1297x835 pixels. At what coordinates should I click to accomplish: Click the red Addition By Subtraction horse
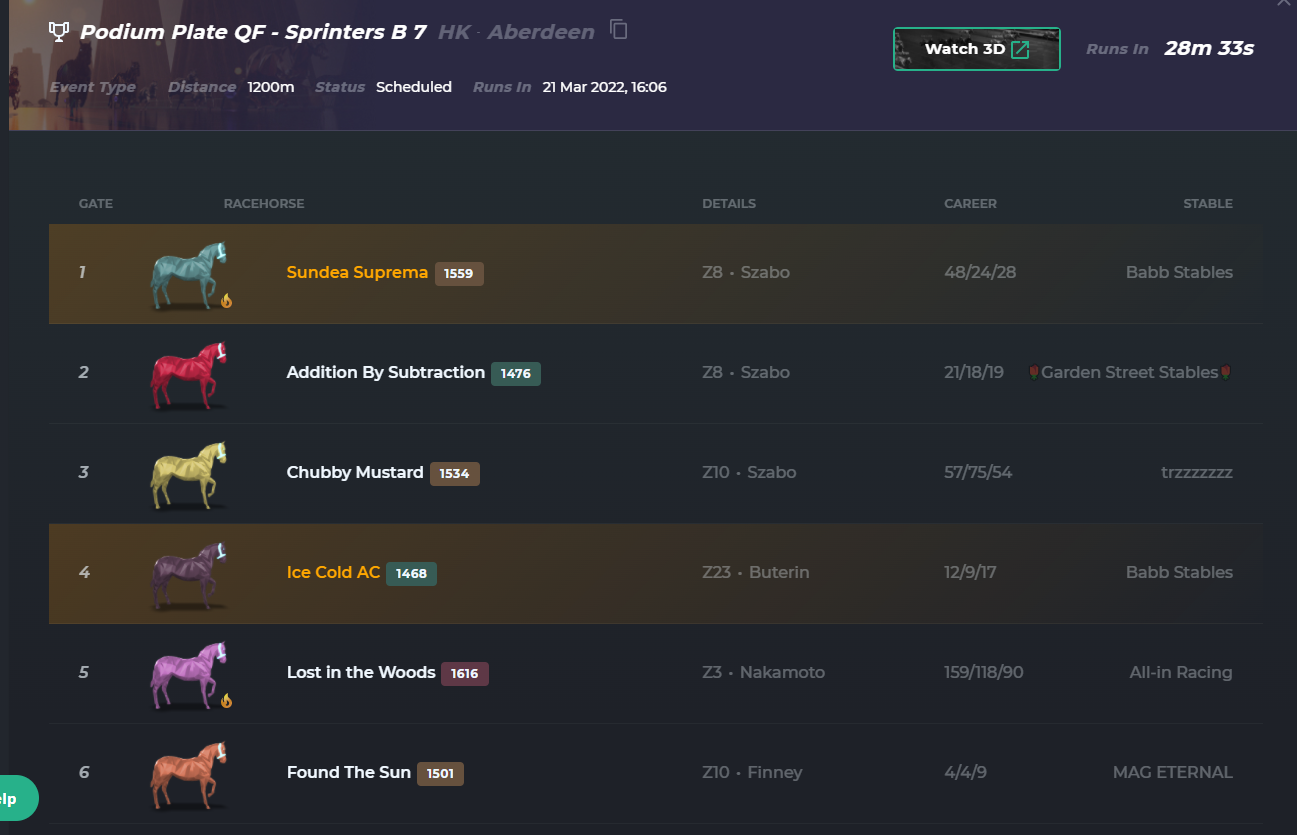[189, 376]
